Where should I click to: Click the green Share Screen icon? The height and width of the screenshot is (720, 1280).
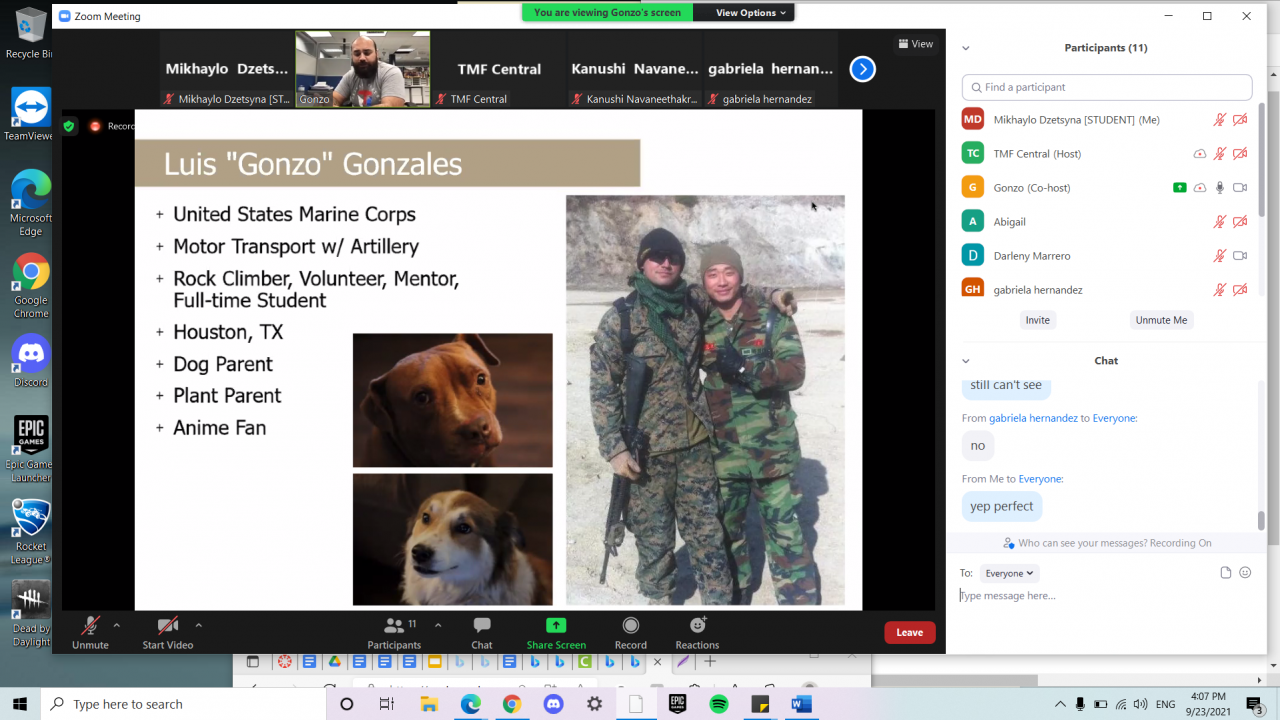[x=556, y=626]
